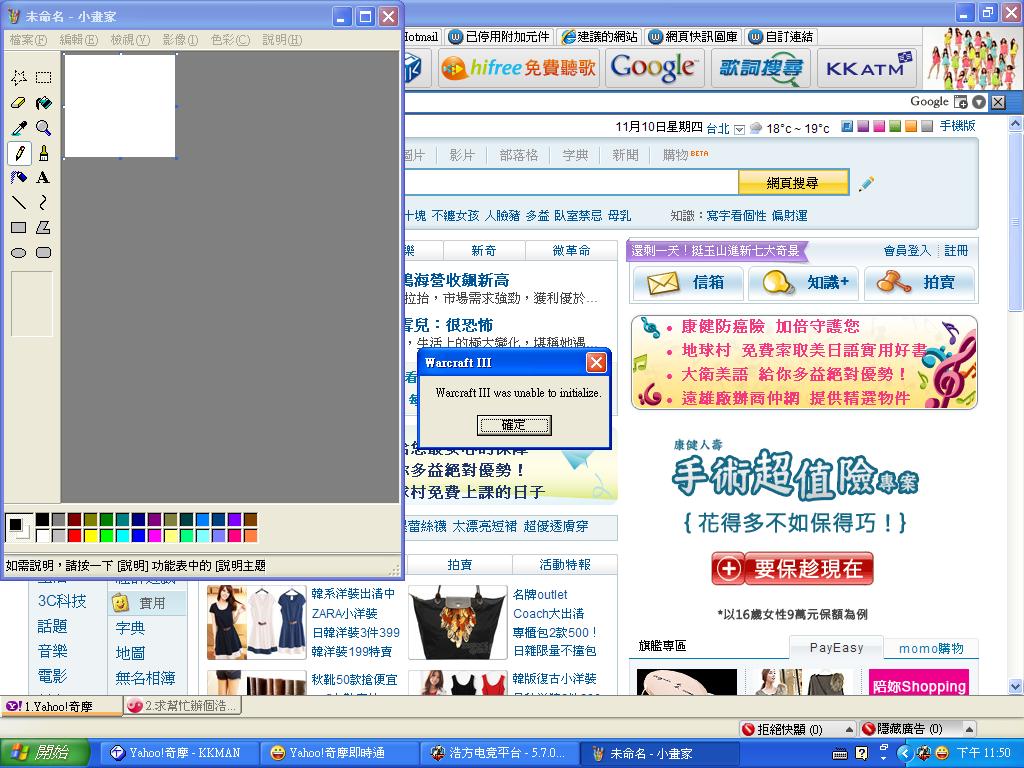
Task: Select the rectangular Select tool in Paint
Action: [x=44, y=78]
